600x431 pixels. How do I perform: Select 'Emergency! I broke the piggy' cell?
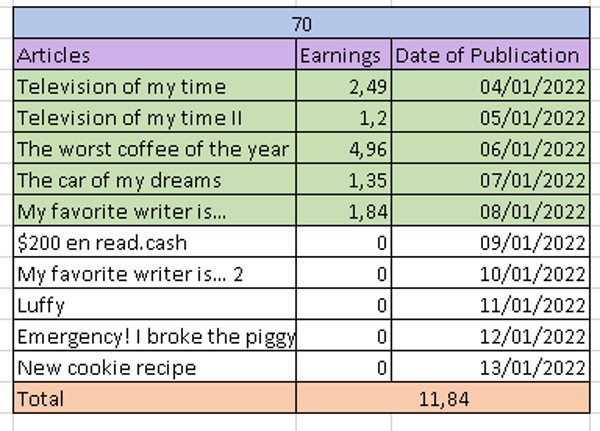[x=155, y=336]
